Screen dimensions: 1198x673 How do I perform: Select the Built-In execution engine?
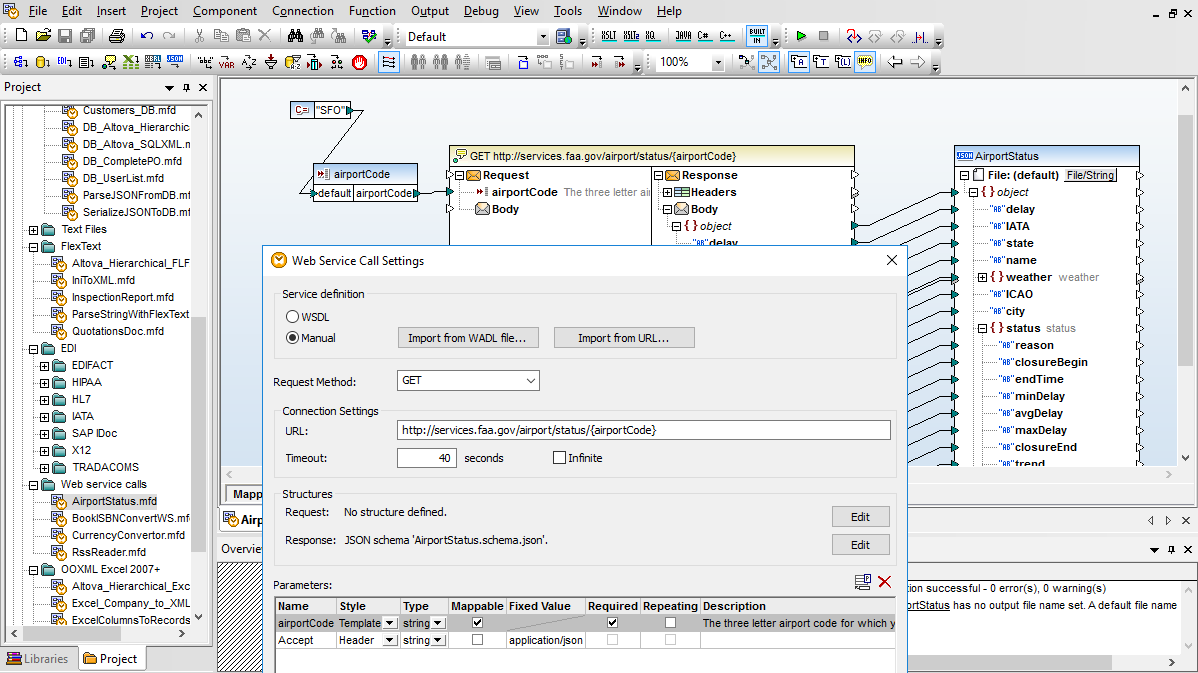(x=757, y=36)
